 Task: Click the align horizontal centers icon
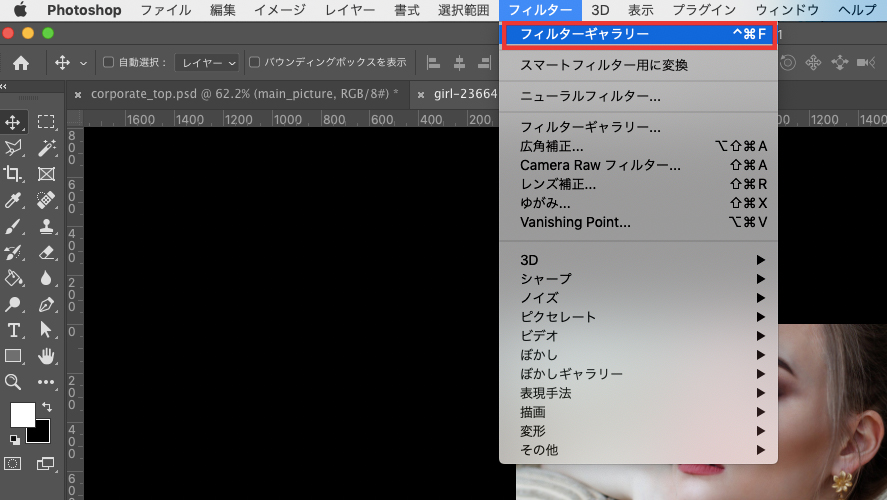[x=459, y=62]
